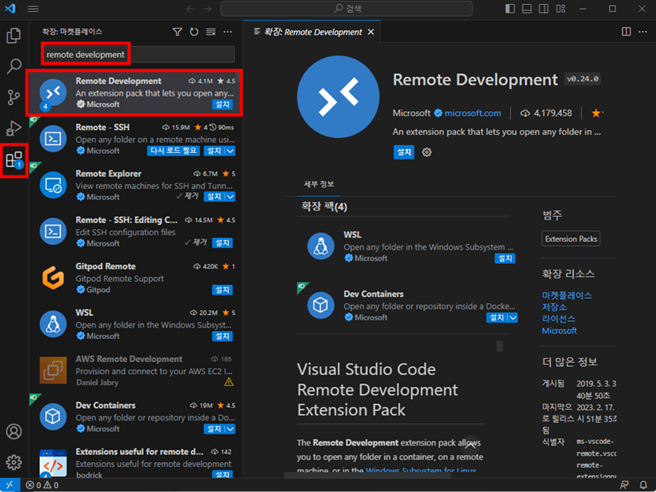Viewport: 656px width, 492px height.
Task: Open gear settings for Remote Development extension
Action: click(x=427, y=152)
